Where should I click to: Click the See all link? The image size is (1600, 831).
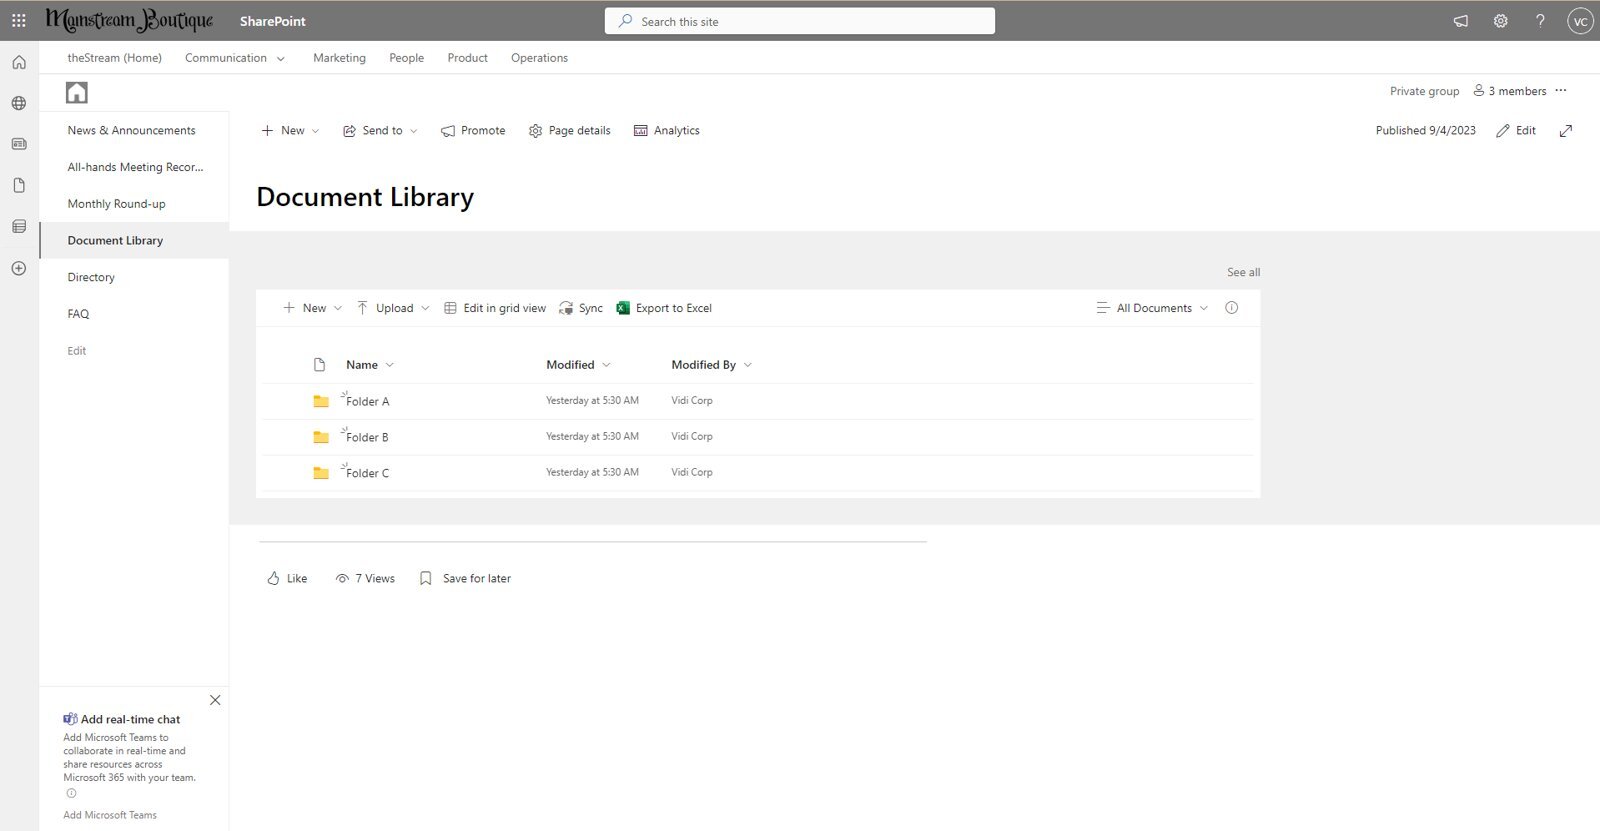pyautogui.click(x=1243, y=272)
